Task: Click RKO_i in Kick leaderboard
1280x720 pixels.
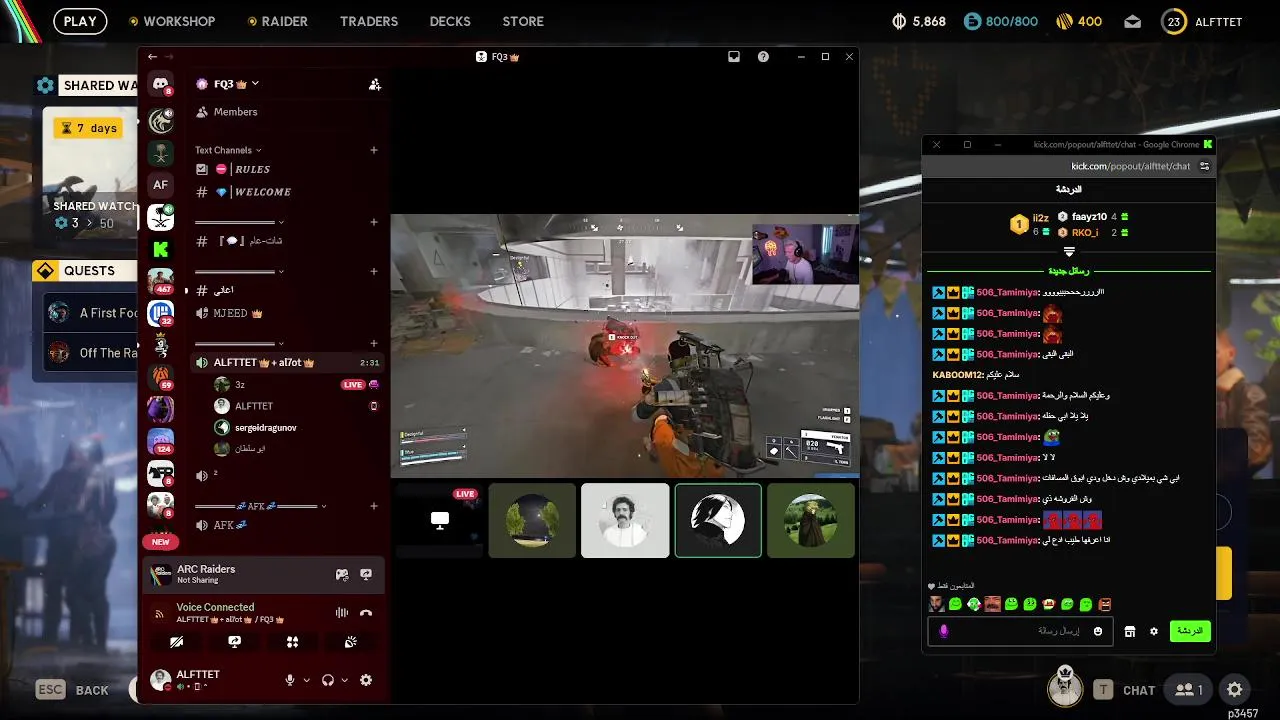Action: pyautogui.click(x=1085, y=233)
